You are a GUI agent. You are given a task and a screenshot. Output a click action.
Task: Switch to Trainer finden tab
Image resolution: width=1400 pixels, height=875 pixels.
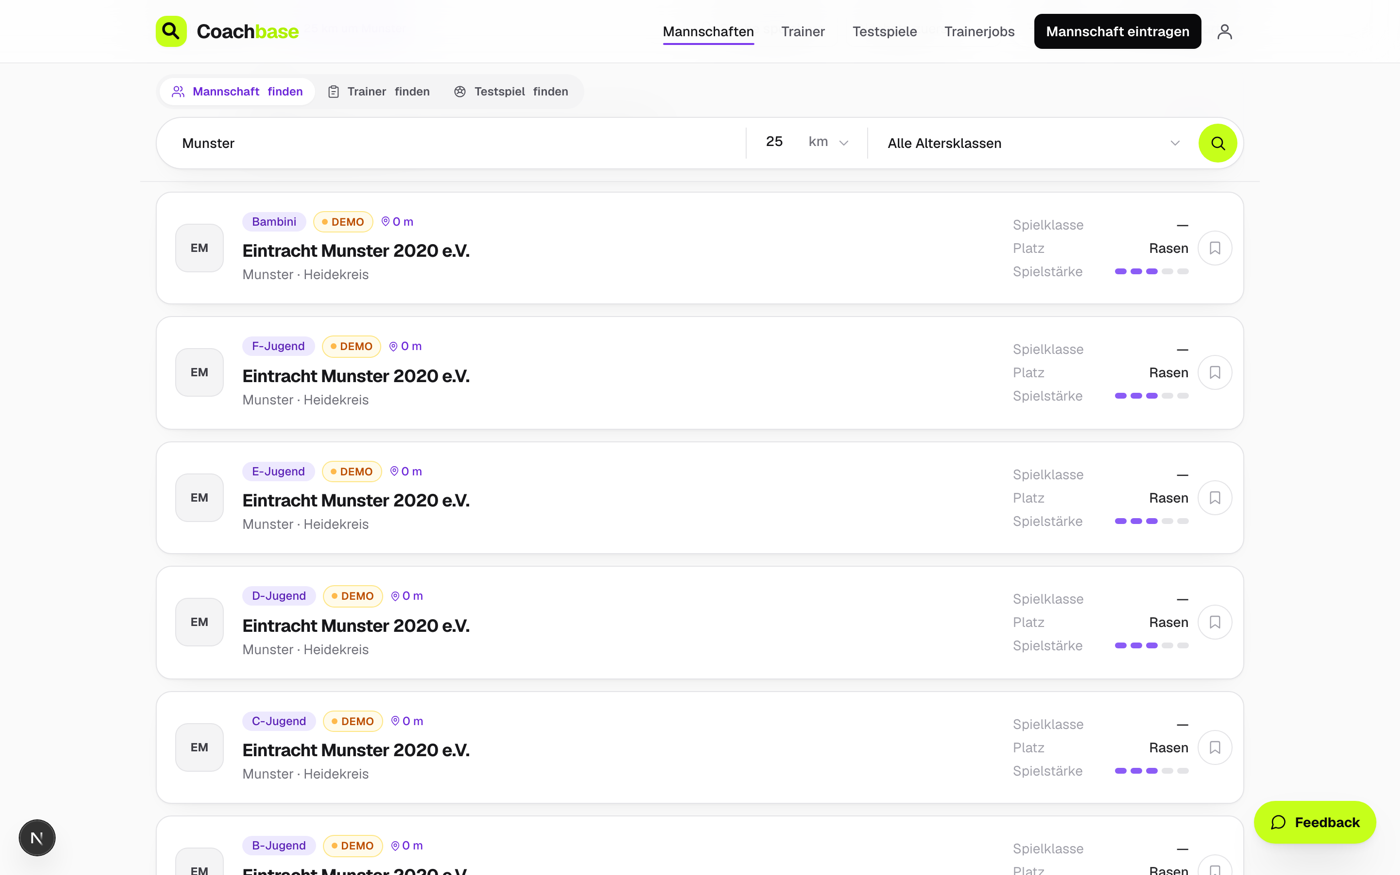(380, 92)
